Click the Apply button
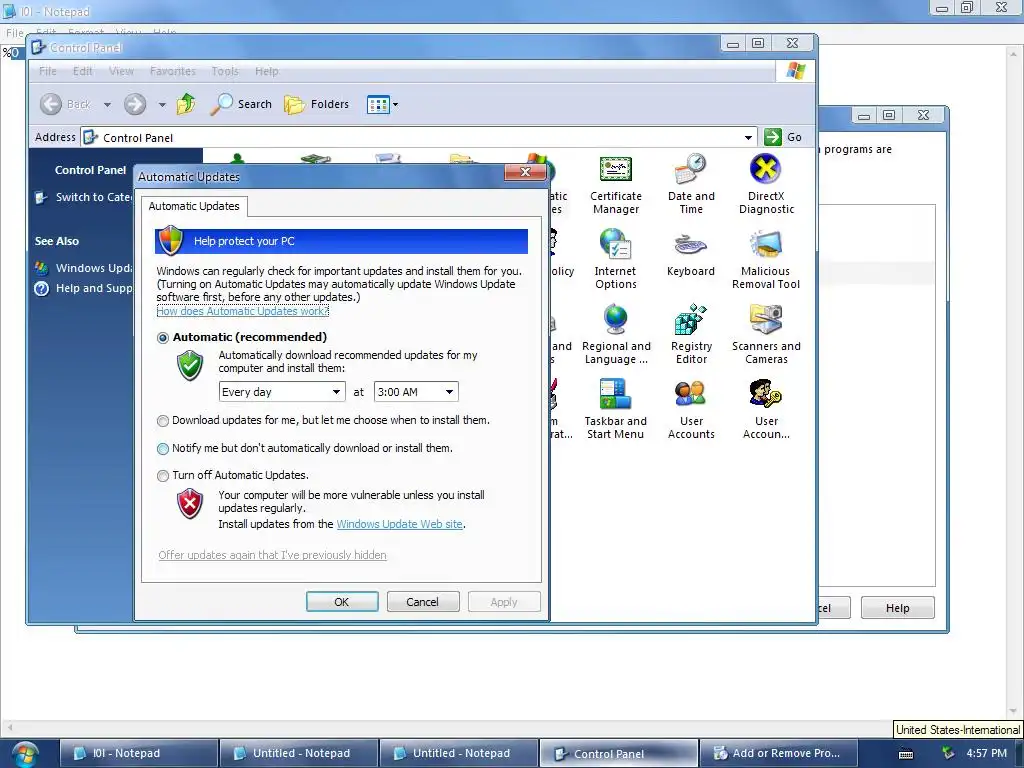The height and width of the screenshot is (768, 1024). pos(504,602)
